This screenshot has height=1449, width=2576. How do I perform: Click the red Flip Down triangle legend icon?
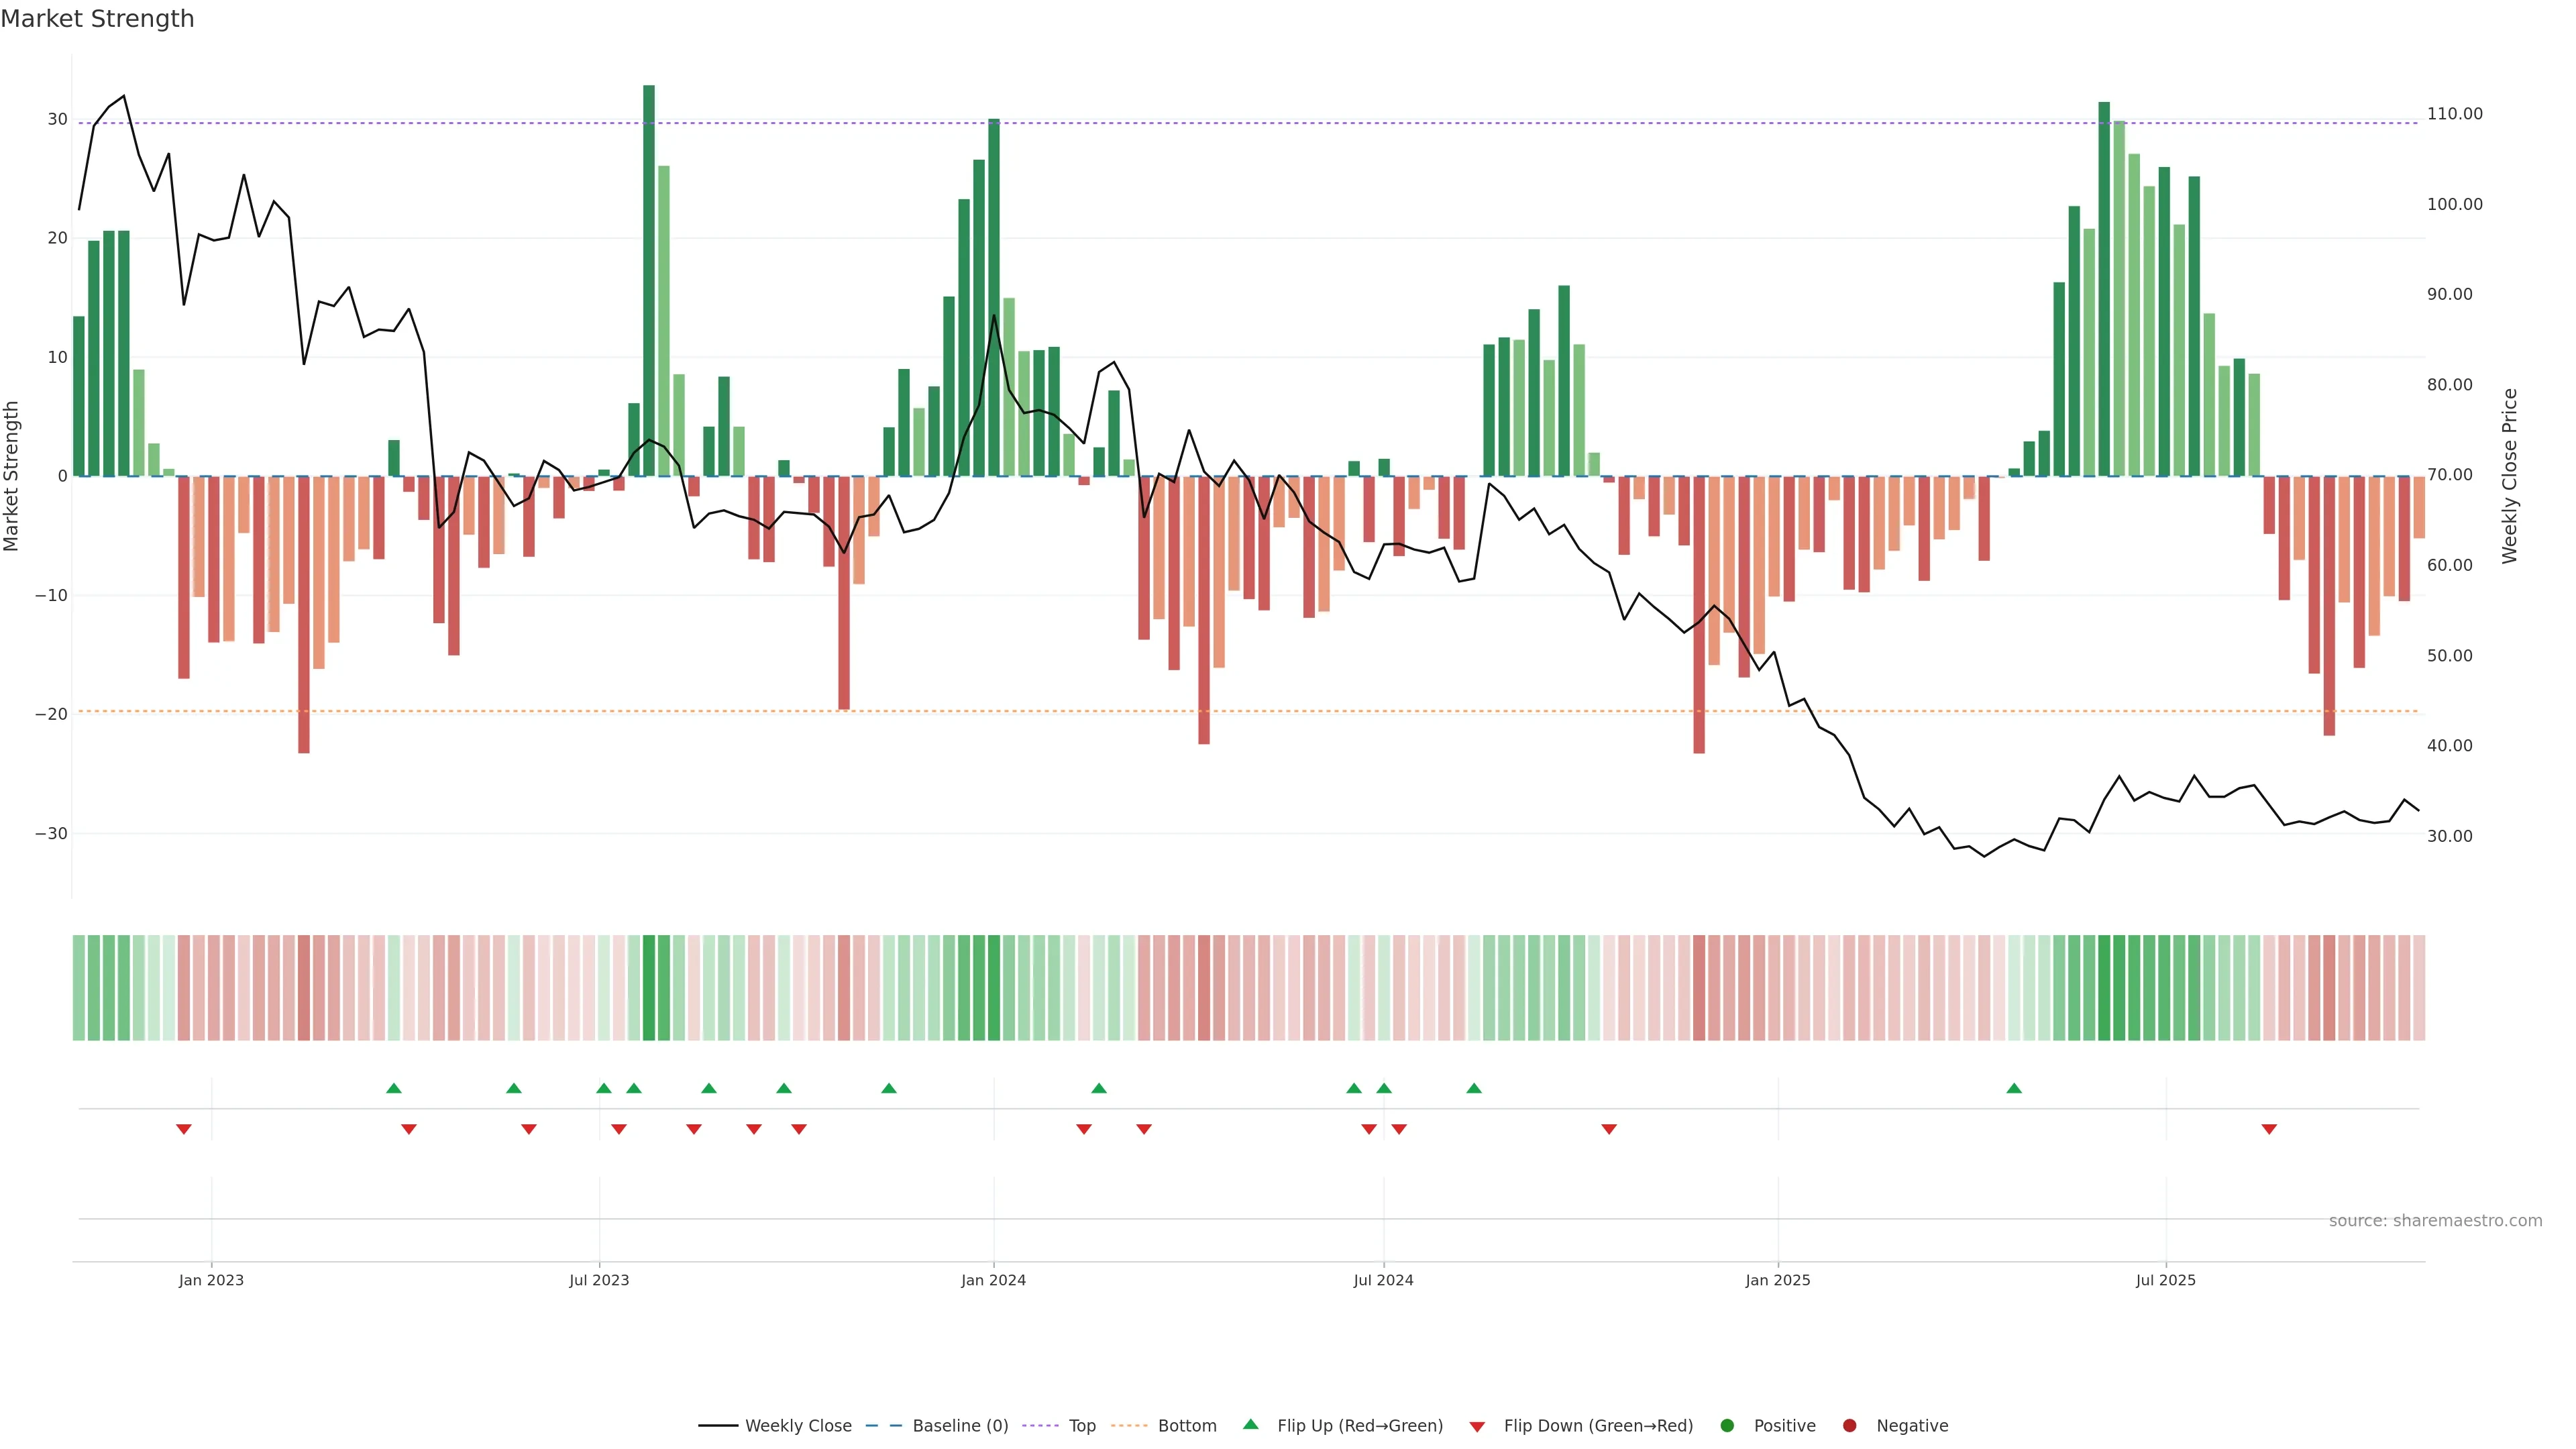[x=1477, y=1427]
